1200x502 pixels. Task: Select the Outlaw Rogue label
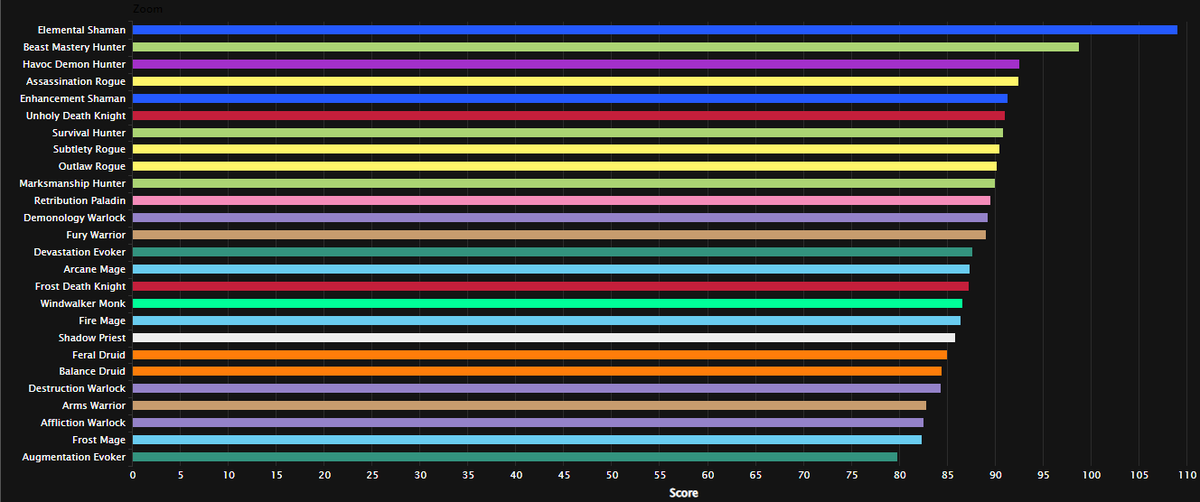point(94,167)
